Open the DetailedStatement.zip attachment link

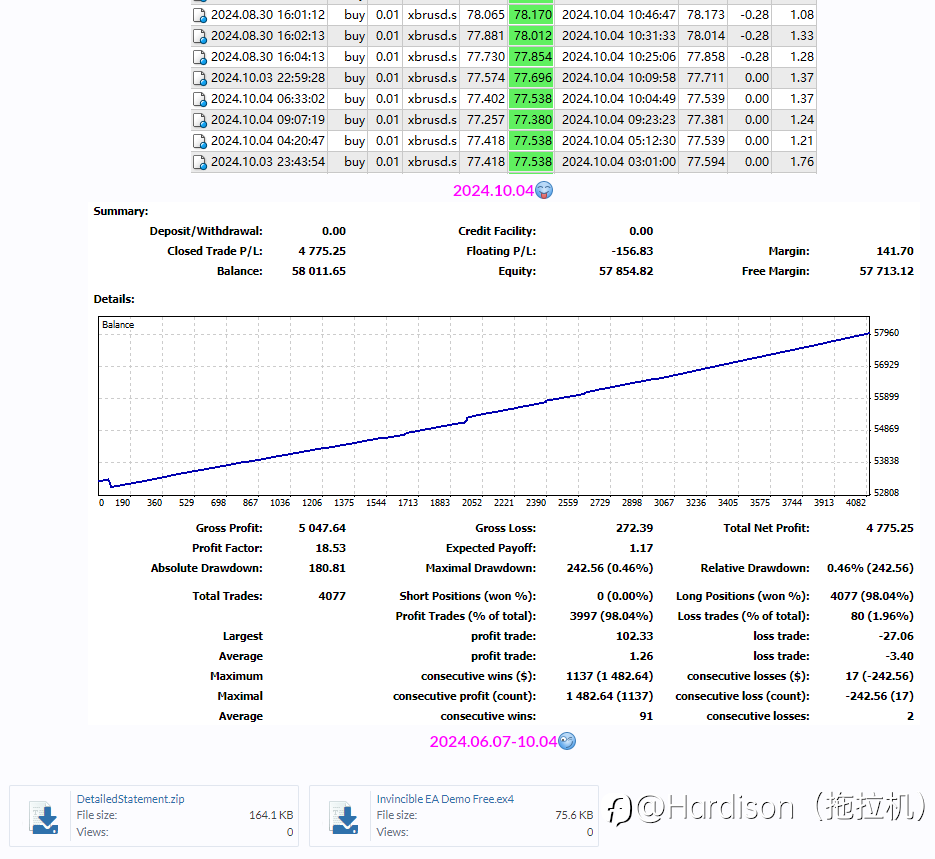(131, 799)
